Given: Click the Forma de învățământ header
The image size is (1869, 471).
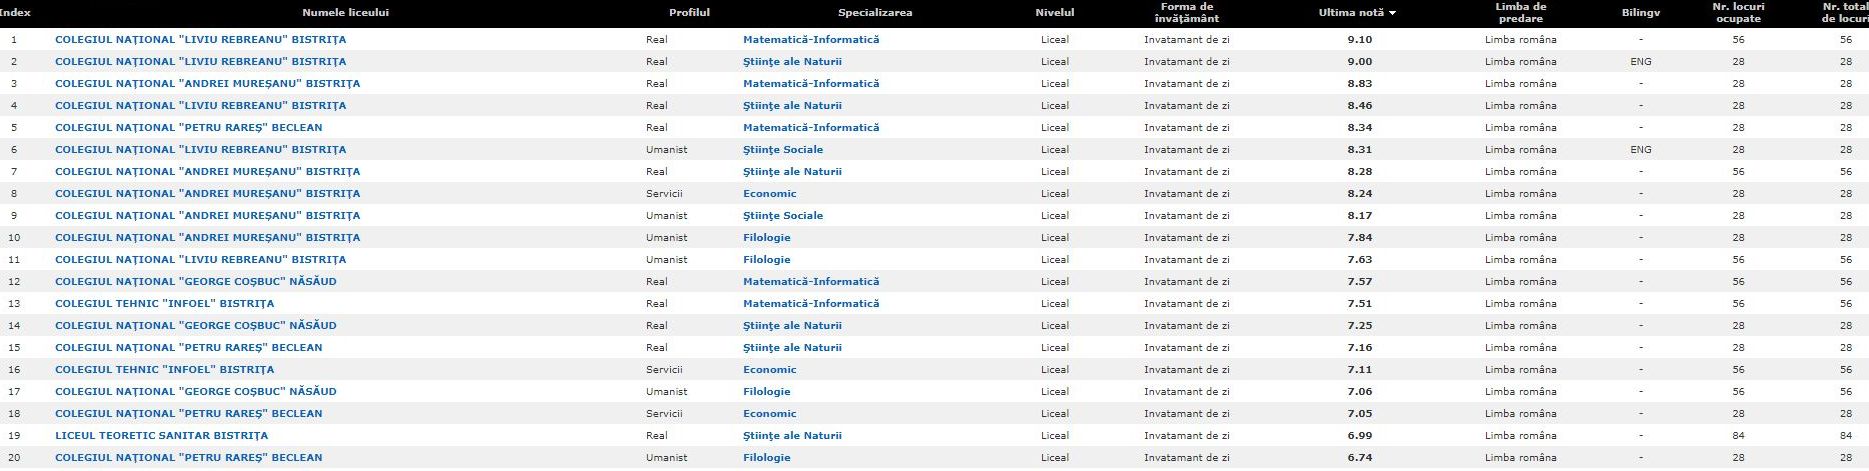Looking at the screenshot, I should [x=1187, y=13].
